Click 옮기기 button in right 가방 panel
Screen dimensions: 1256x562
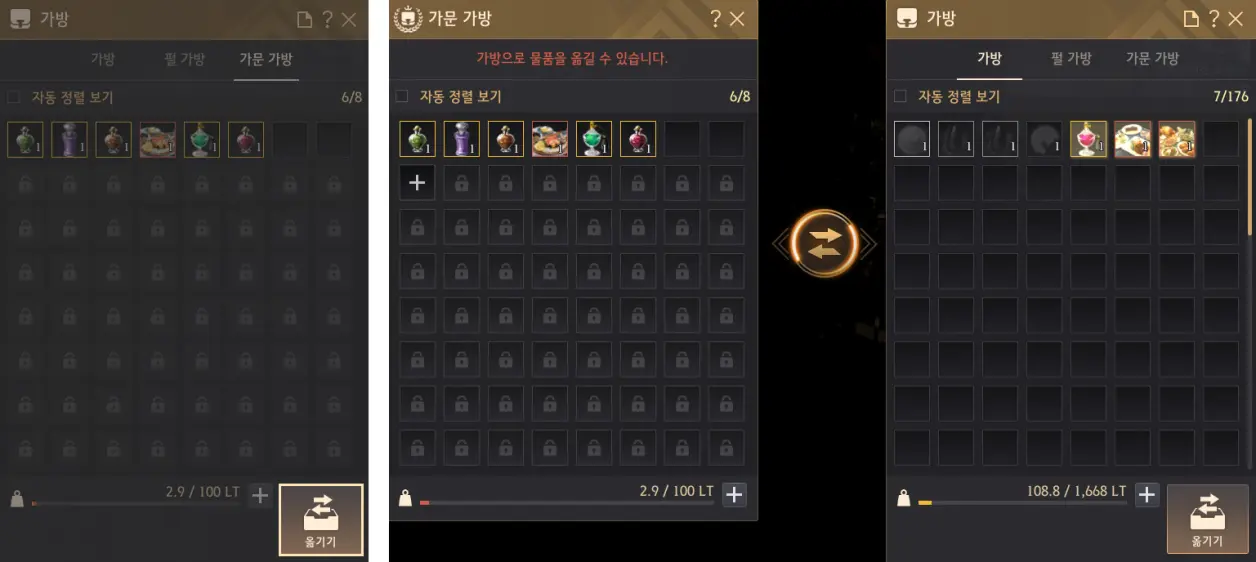(1207, 519)
